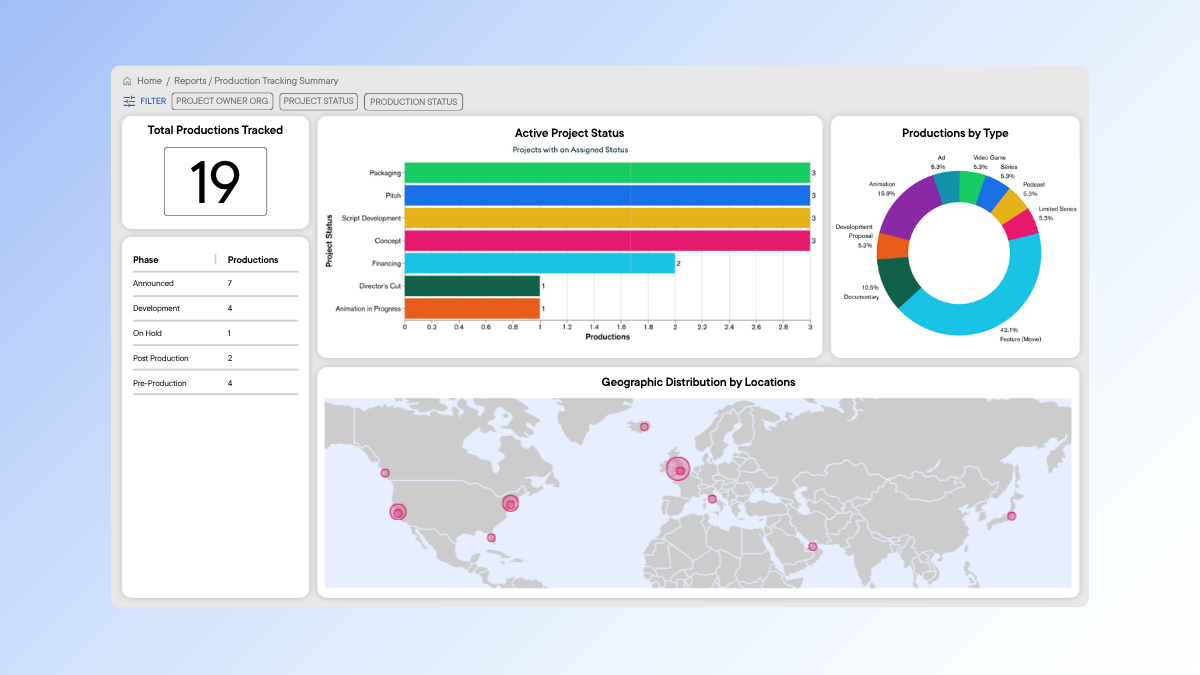Click the light blue Financing bar
Image resolution: width=1200 pixels, height=675 pixels.
[x=540, y=264]
